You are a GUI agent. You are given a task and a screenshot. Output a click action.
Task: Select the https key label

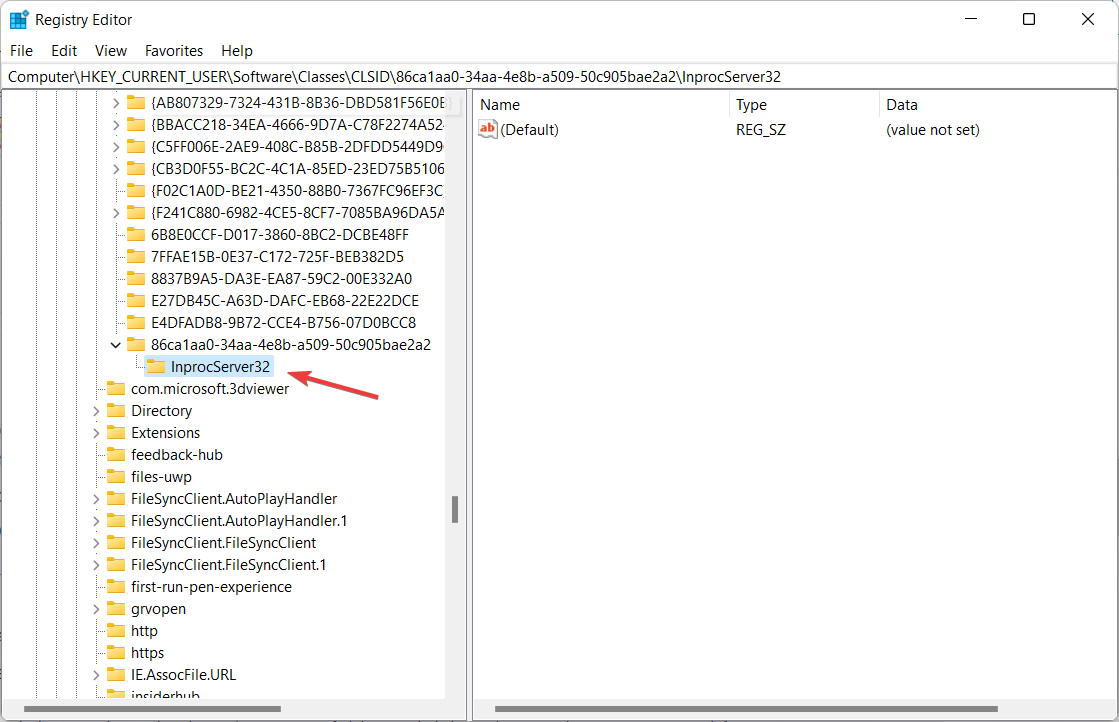[x=147, y=653]
